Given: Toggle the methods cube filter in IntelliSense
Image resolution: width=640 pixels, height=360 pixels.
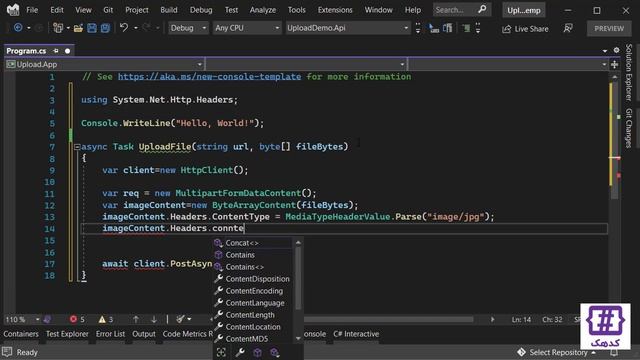Looking at the screenshot, I should click(258, 352).
